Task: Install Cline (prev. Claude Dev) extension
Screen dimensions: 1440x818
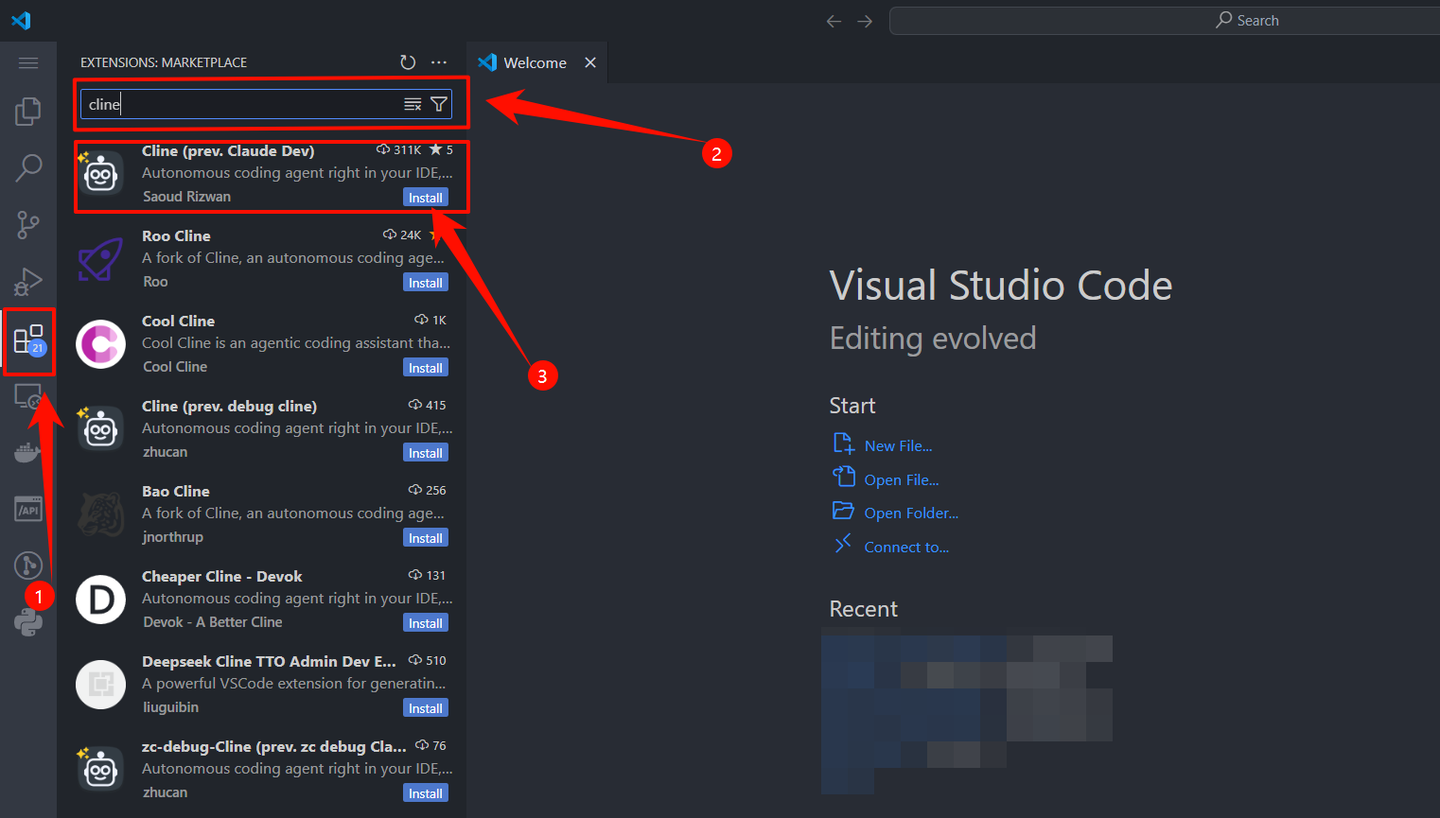Action: pyautogui.click(x=425, y=197)
